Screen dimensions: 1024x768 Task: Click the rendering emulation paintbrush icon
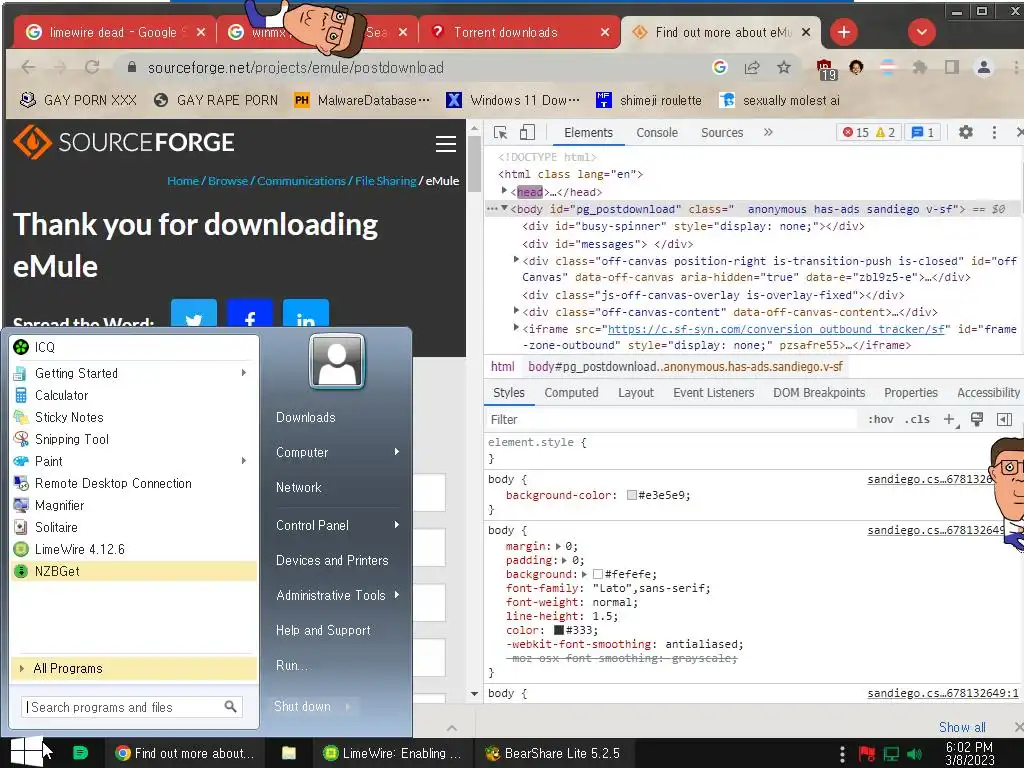pos(977,419)
